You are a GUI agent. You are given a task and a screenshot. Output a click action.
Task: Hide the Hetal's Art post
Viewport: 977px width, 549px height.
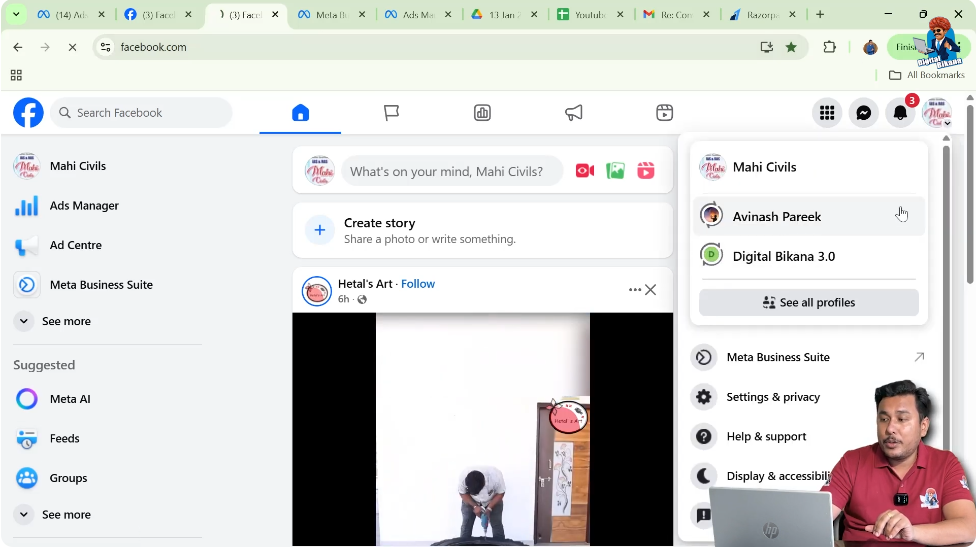point(651,290)
